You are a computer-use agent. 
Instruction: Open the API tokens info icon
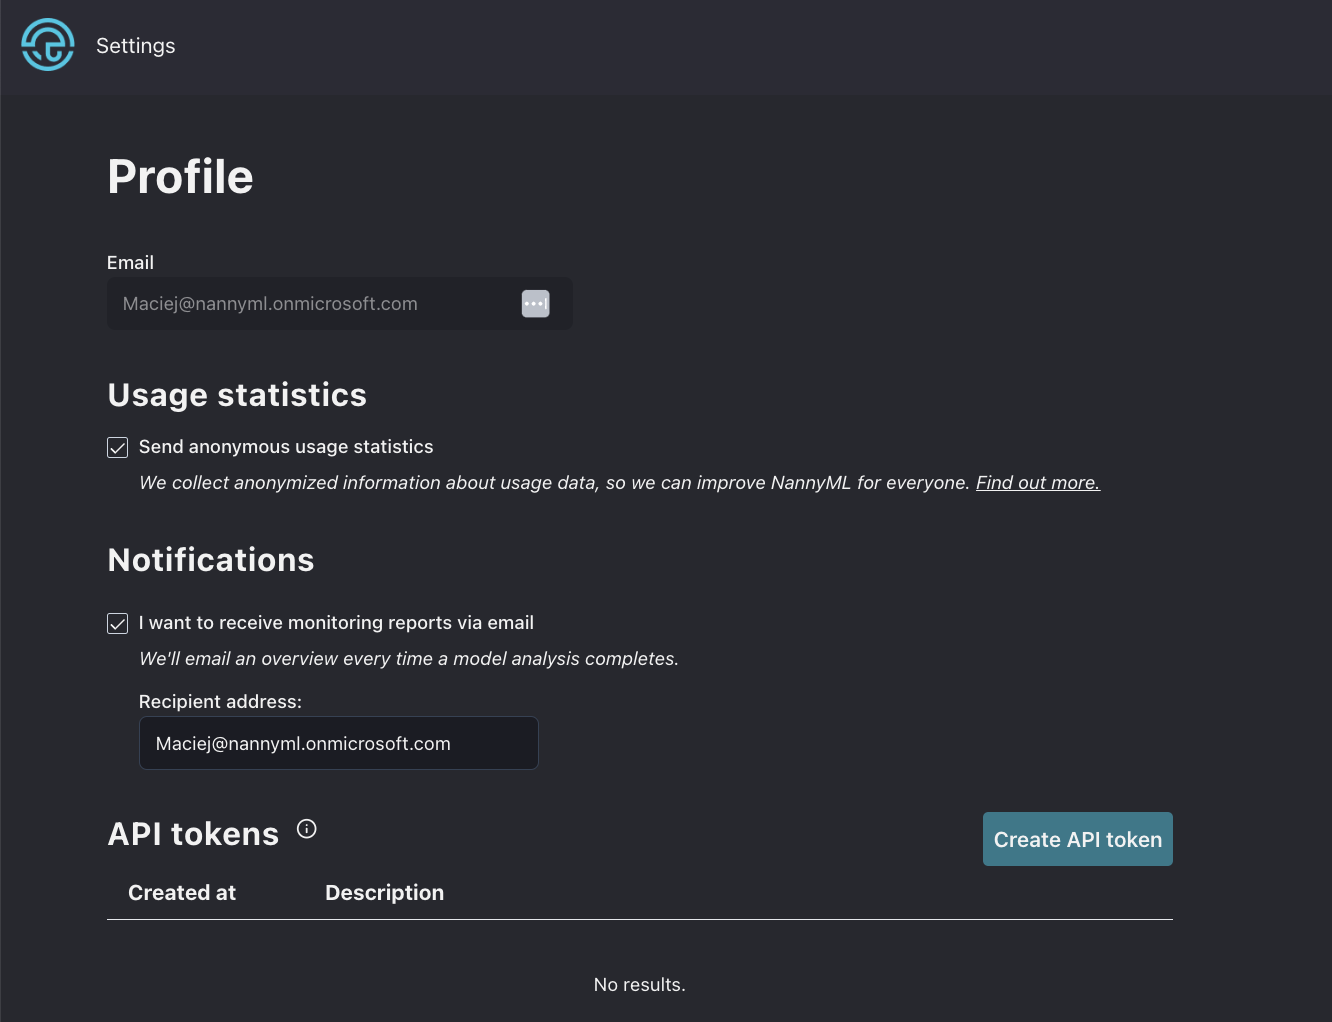pos(307,829)
